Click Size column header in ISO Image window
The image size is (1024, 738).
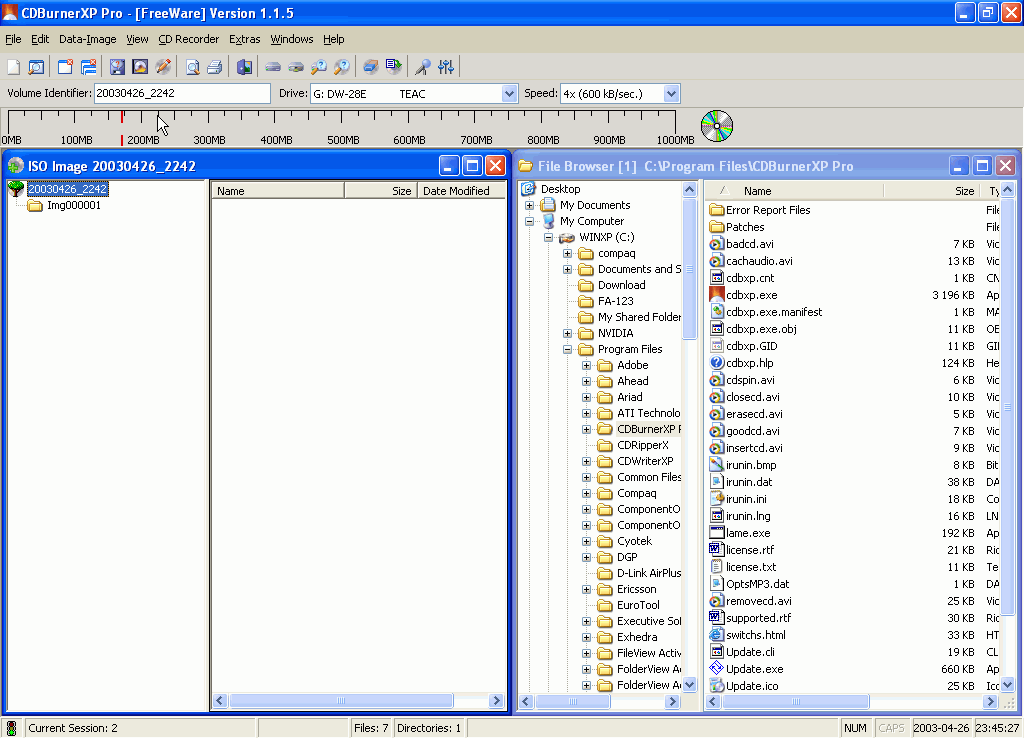click(x=381, y=191)
